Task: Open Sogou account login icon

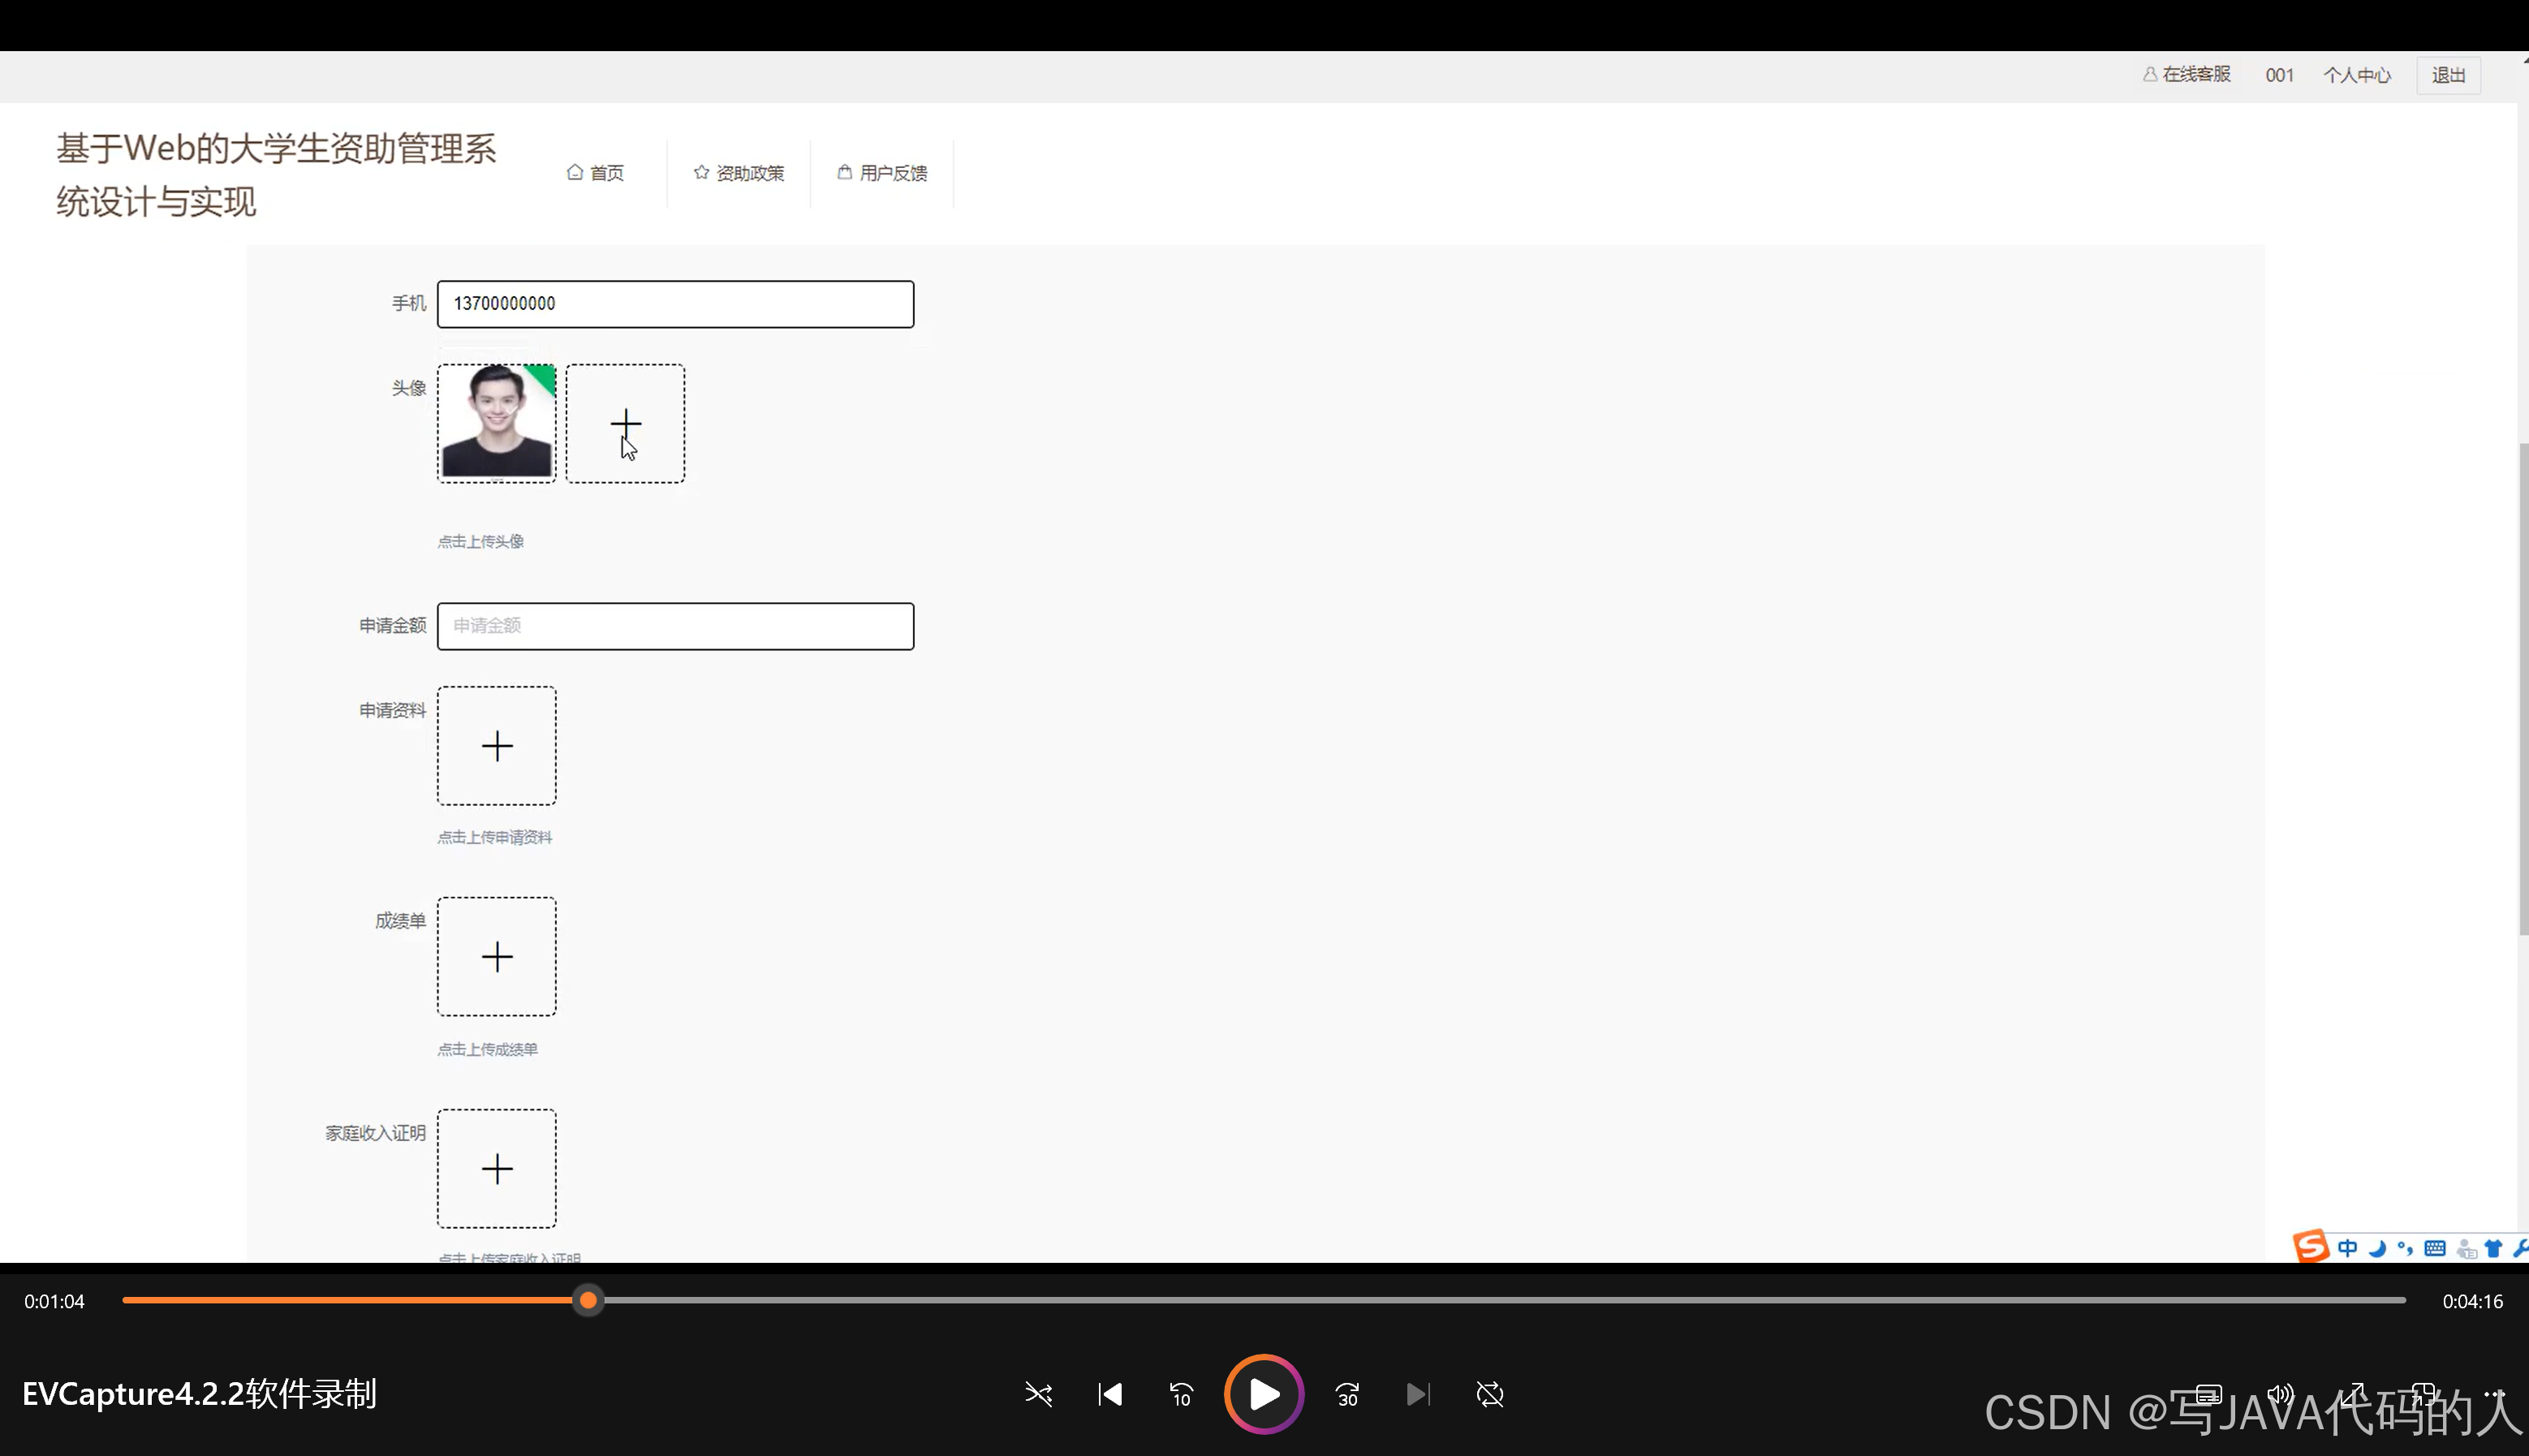Action: (x=2467, y=1248)
